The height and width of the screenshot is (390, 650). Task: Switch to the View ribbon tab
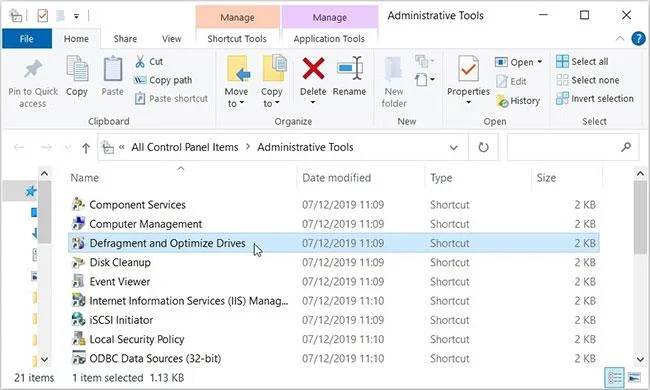[x=172, y=39]
